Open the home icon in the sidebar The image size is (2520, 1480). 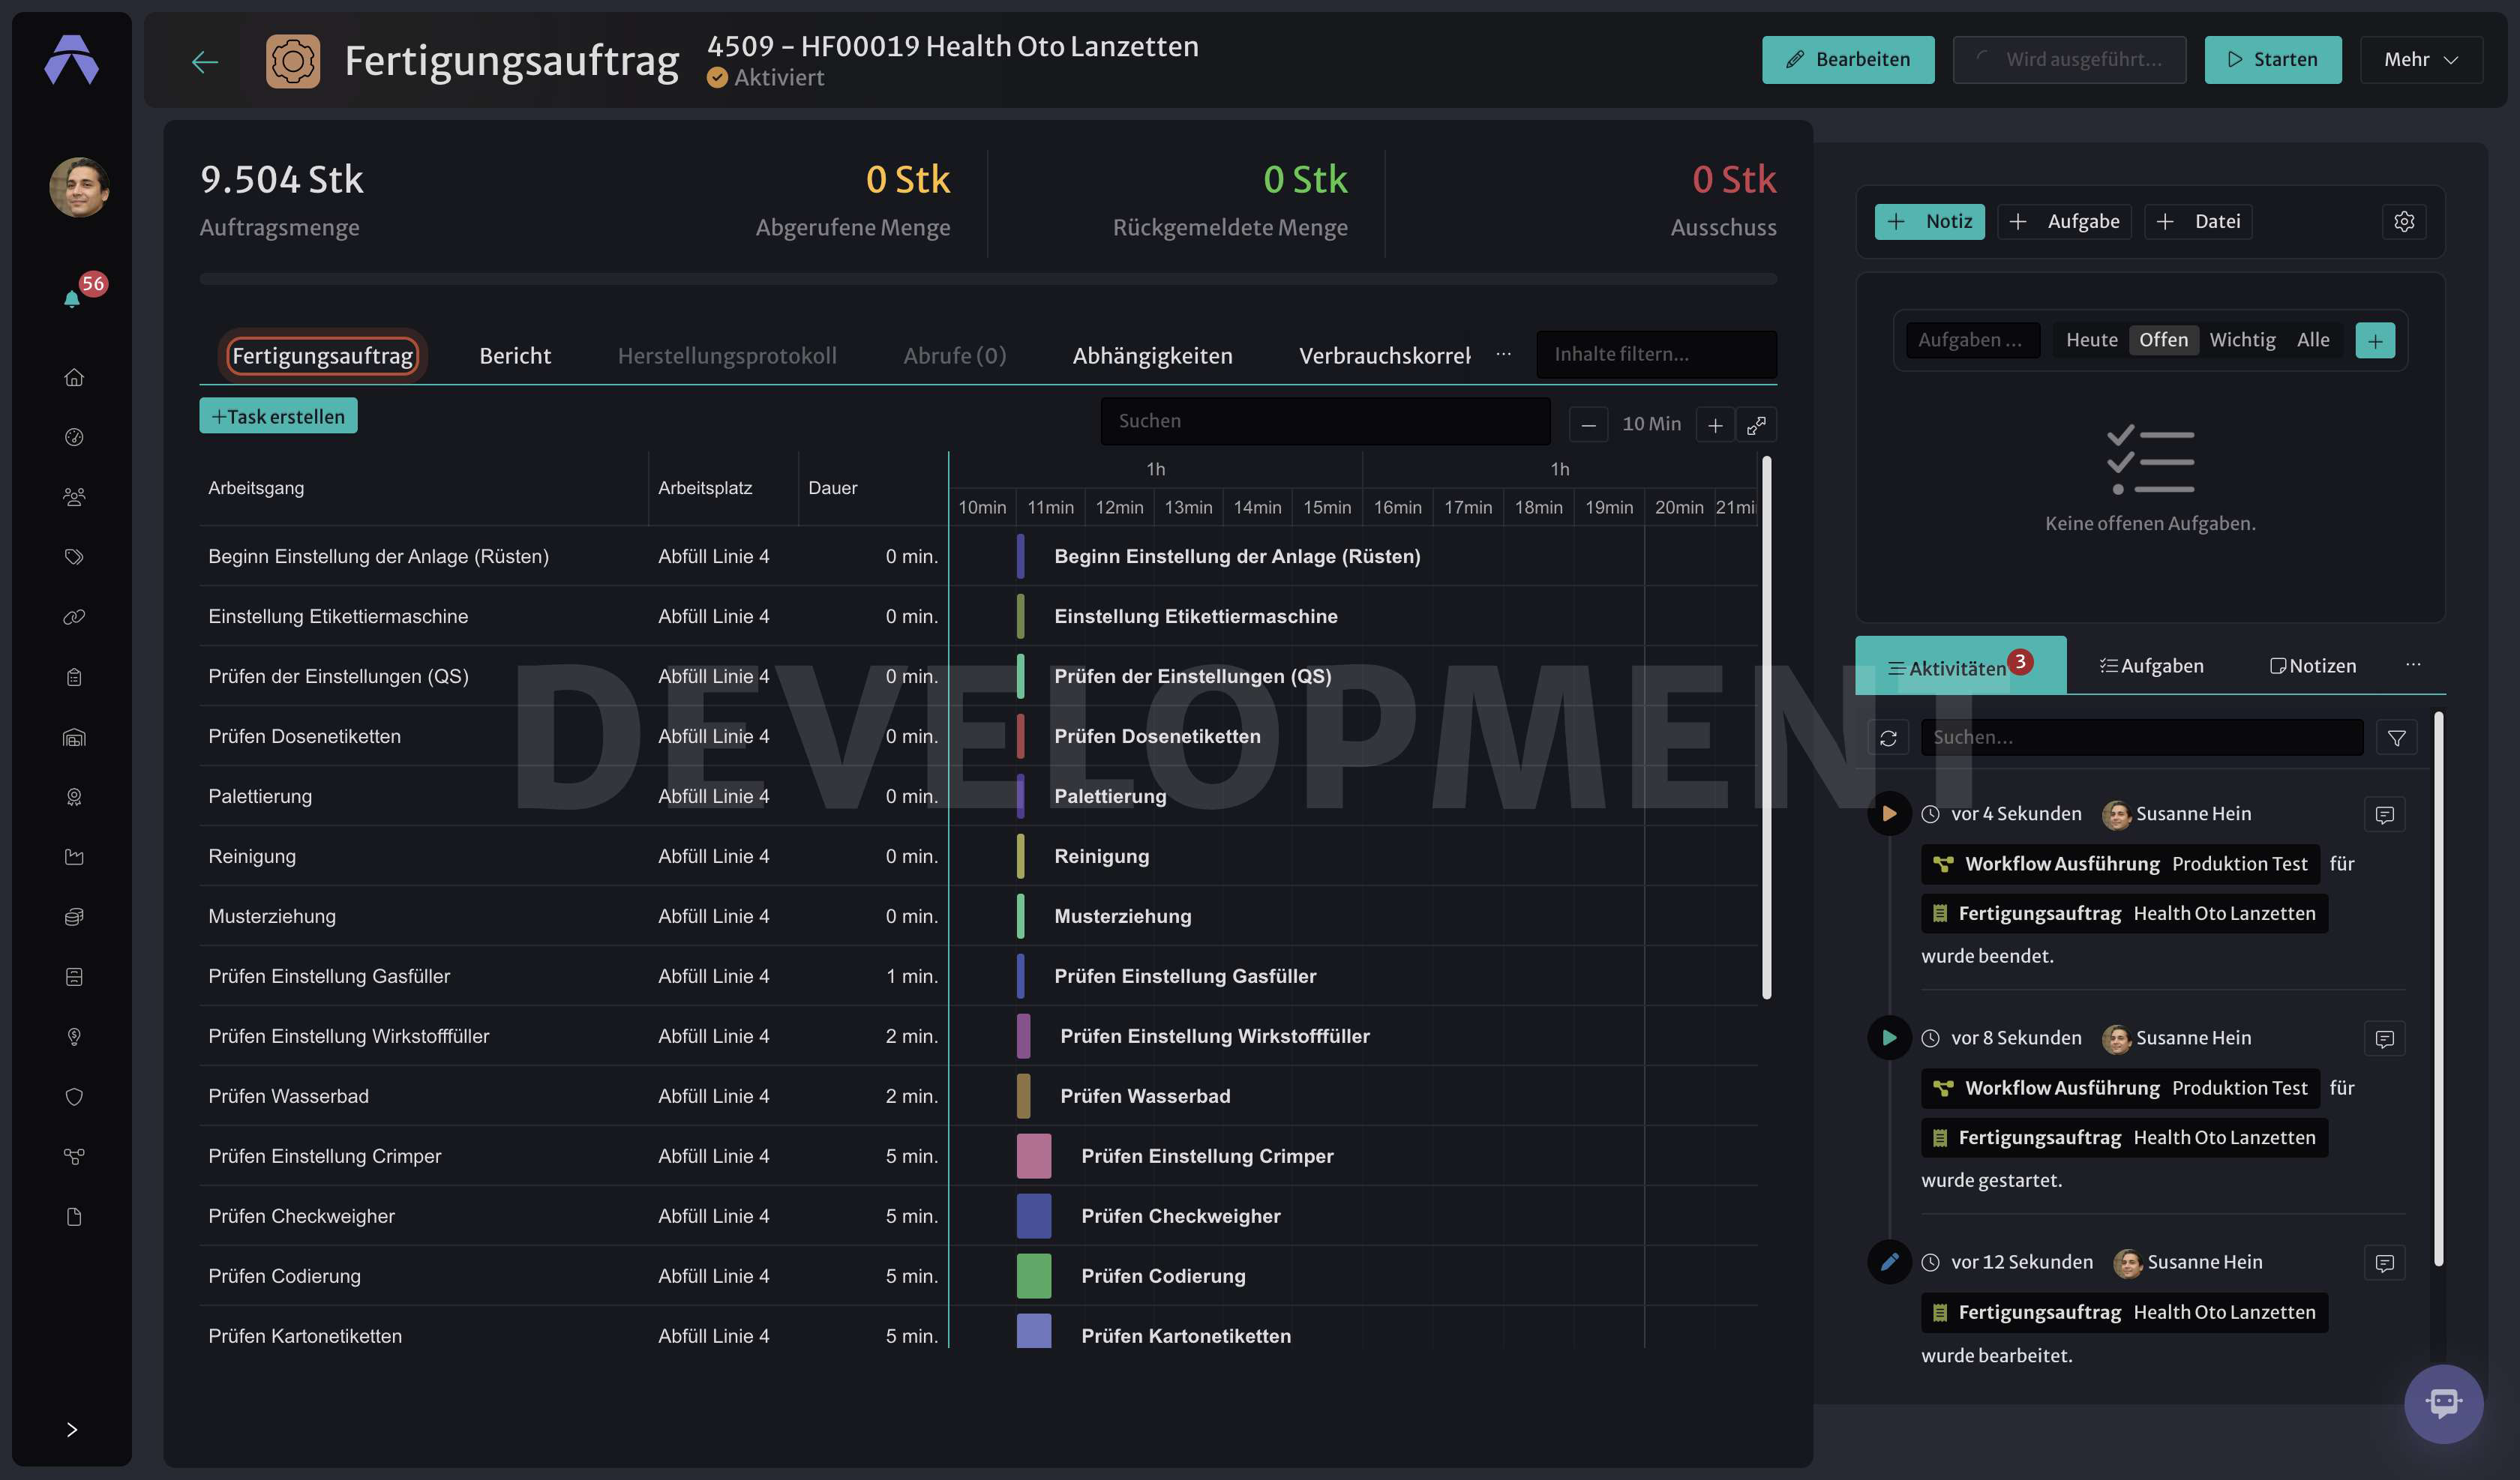pos(74,377)
